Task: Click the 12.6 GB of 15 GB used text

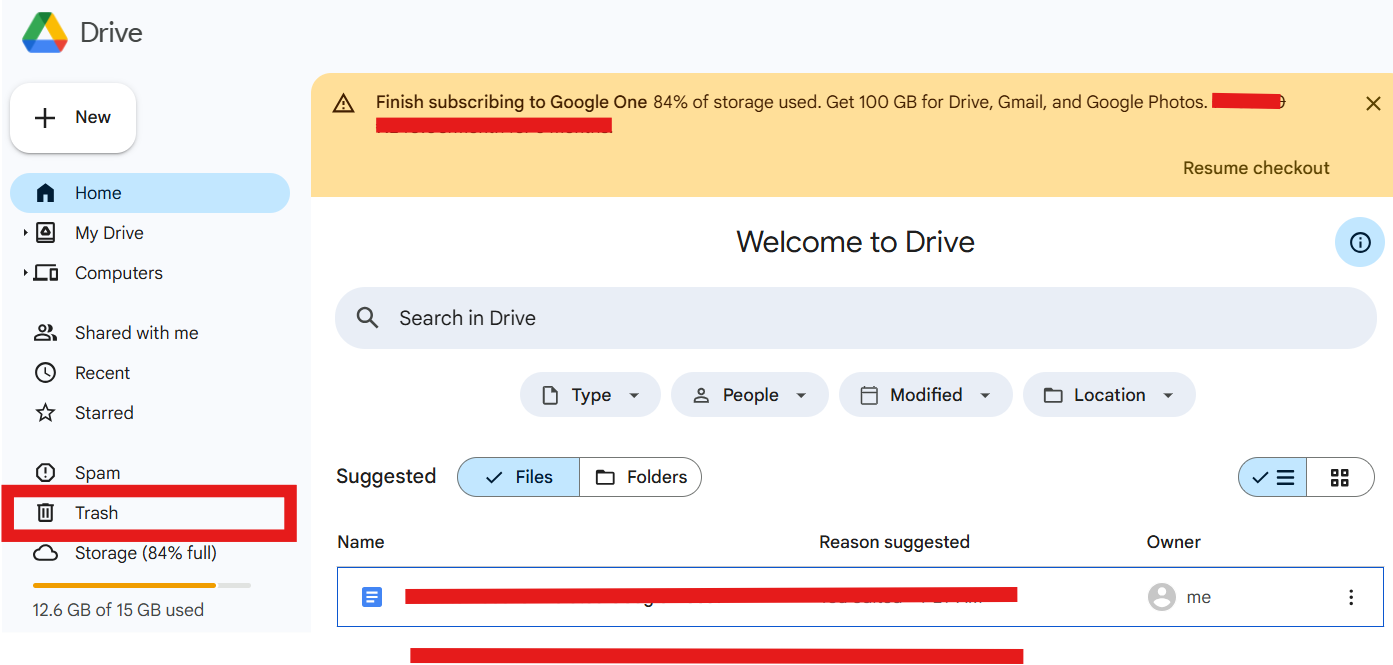Action: [x=118, y=610]
